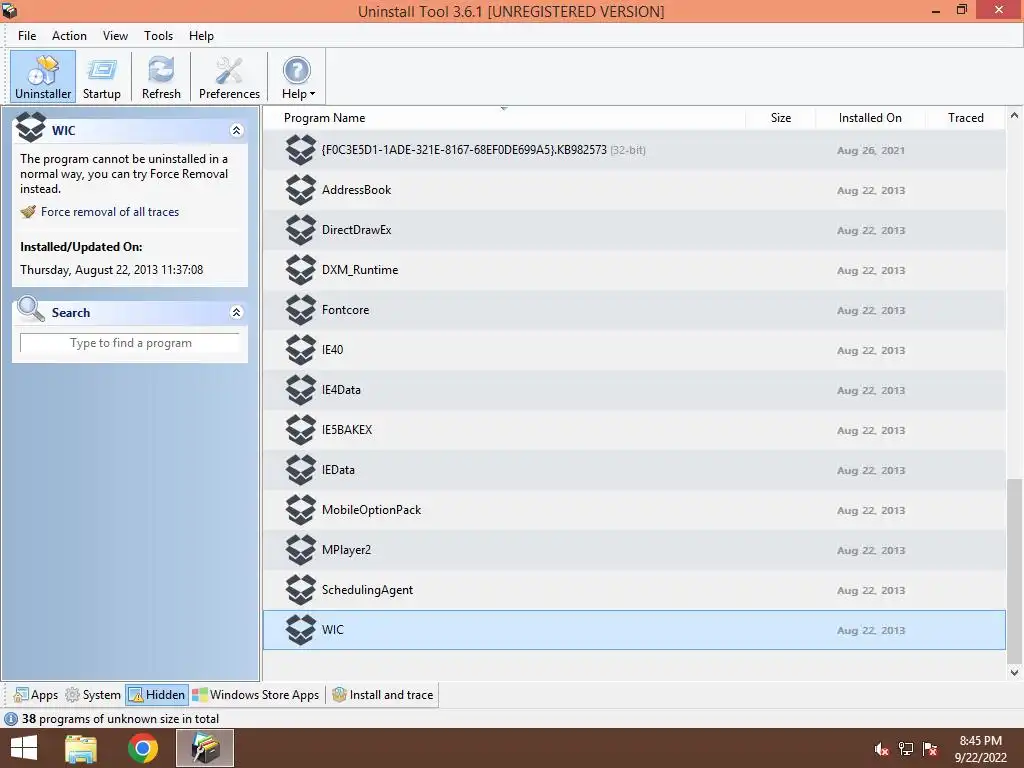Select the SchedulingAgent entry text

pyautogui.click(x=368, y=590)
